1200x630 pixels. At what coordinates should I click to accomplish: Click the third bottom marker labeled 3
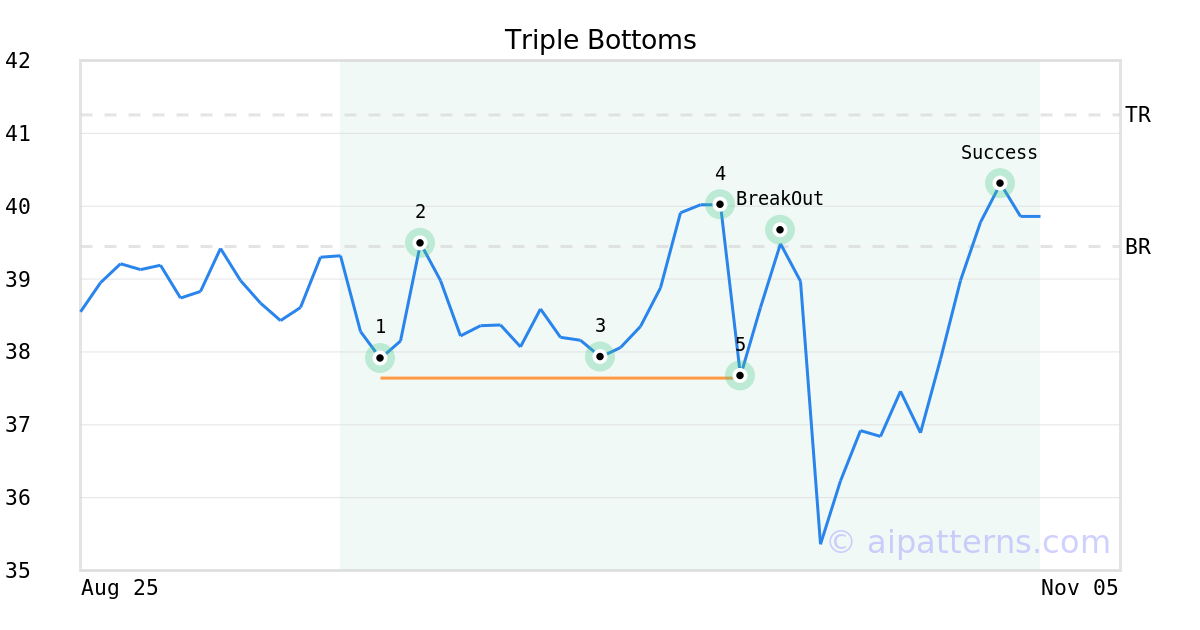click(599, 356)
